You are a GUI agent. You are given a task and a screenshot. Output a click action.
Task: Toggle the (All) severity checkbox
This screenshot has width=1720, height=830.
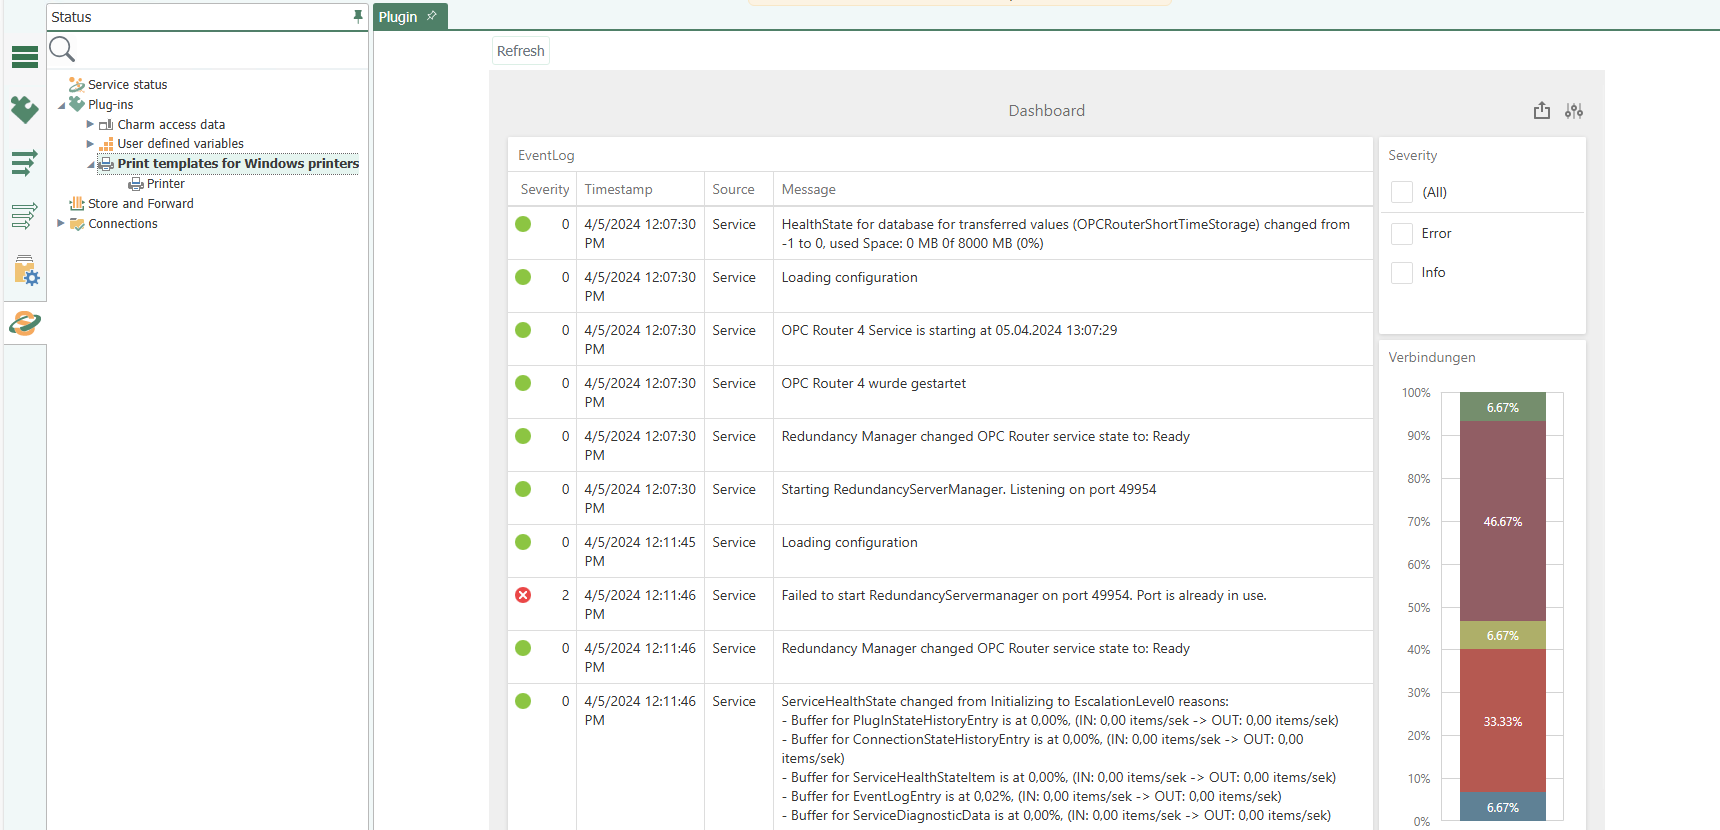pos(1402,192)
